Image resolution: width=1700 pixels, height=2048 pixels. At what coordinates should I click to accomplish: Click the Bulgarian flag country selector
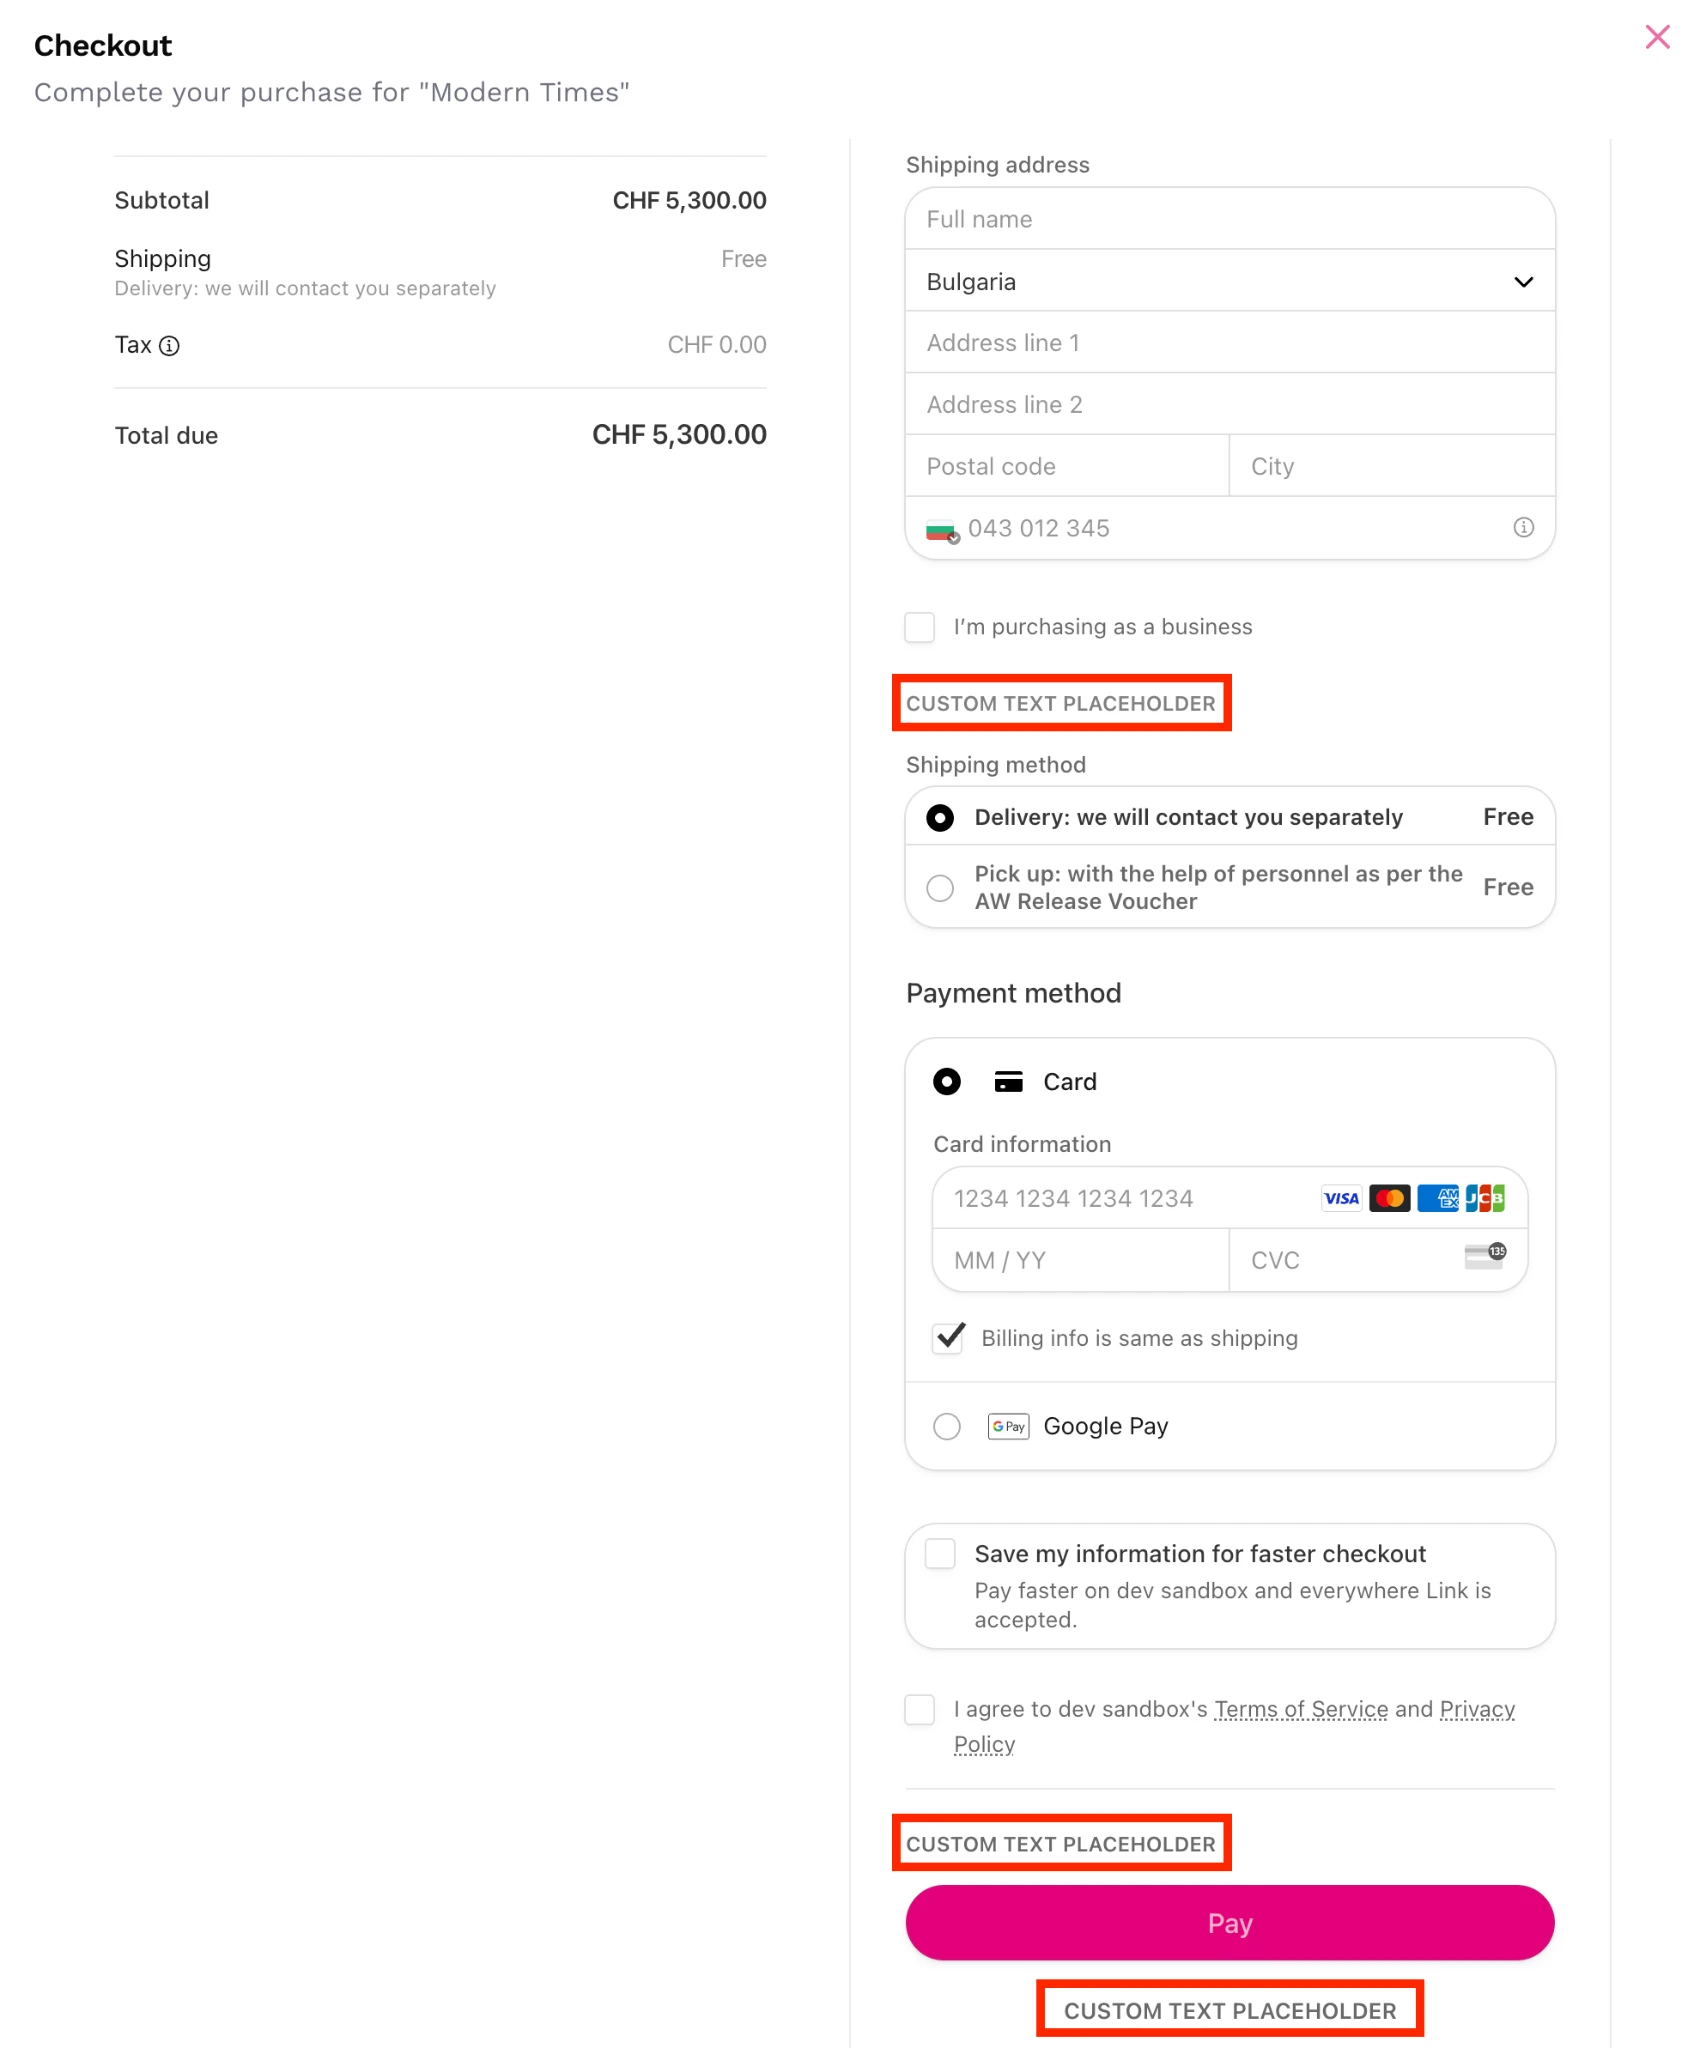coord(942,530)
